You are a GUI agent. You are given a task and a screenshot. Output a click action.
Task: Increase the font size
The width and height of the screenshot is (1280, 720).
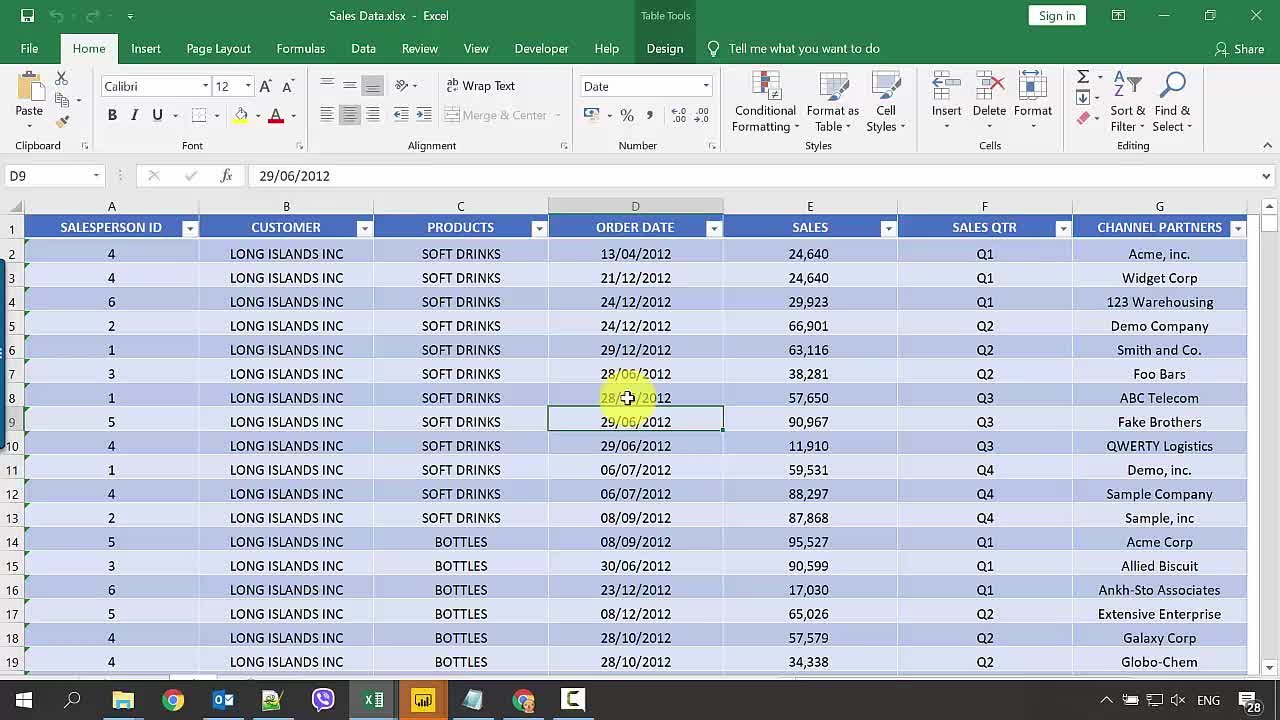click(x=265, y=86)
